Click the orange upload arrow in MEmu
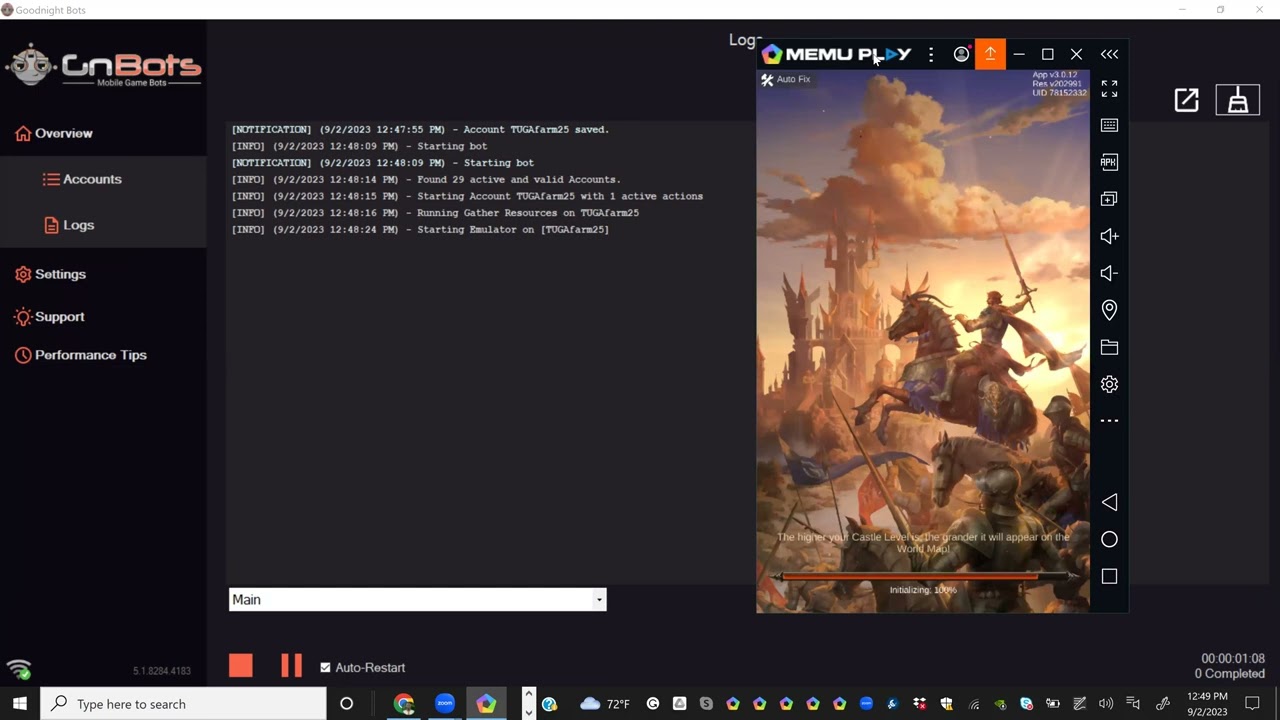 click(x=990, y=54)
